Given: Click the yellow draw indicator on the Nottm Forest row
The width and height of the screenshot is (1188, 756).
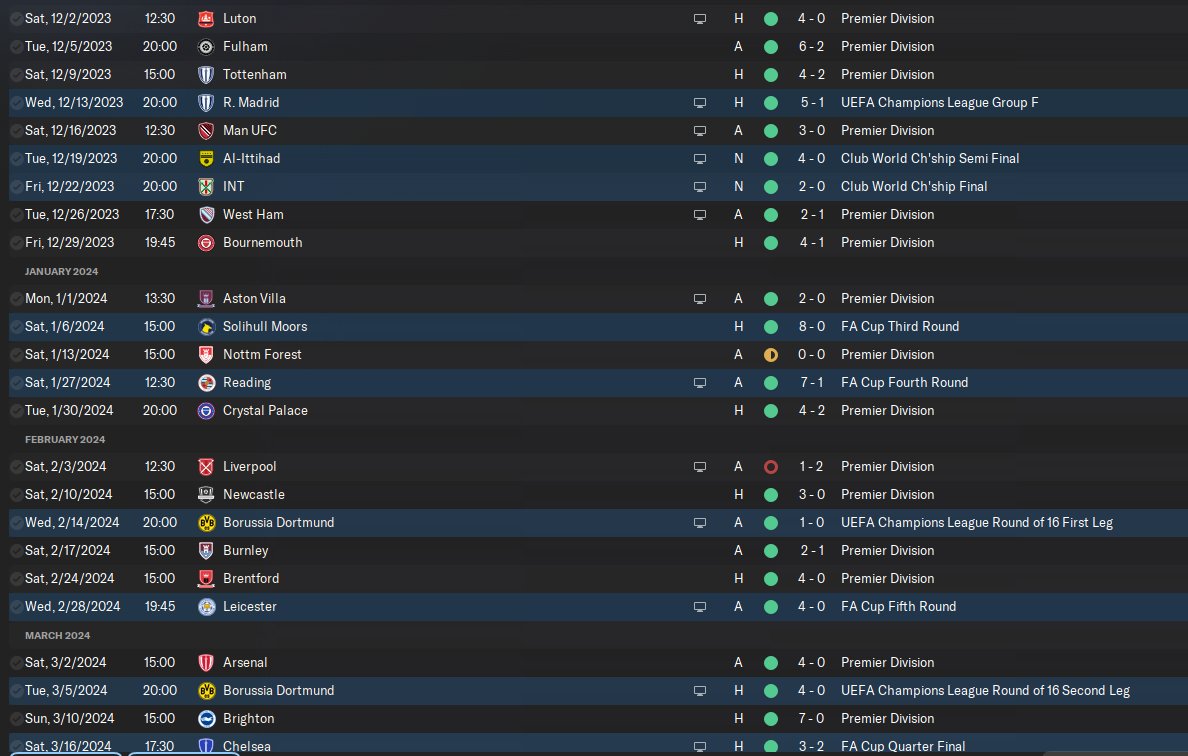Looking at the screenshot, I should [x=770, y=354].
